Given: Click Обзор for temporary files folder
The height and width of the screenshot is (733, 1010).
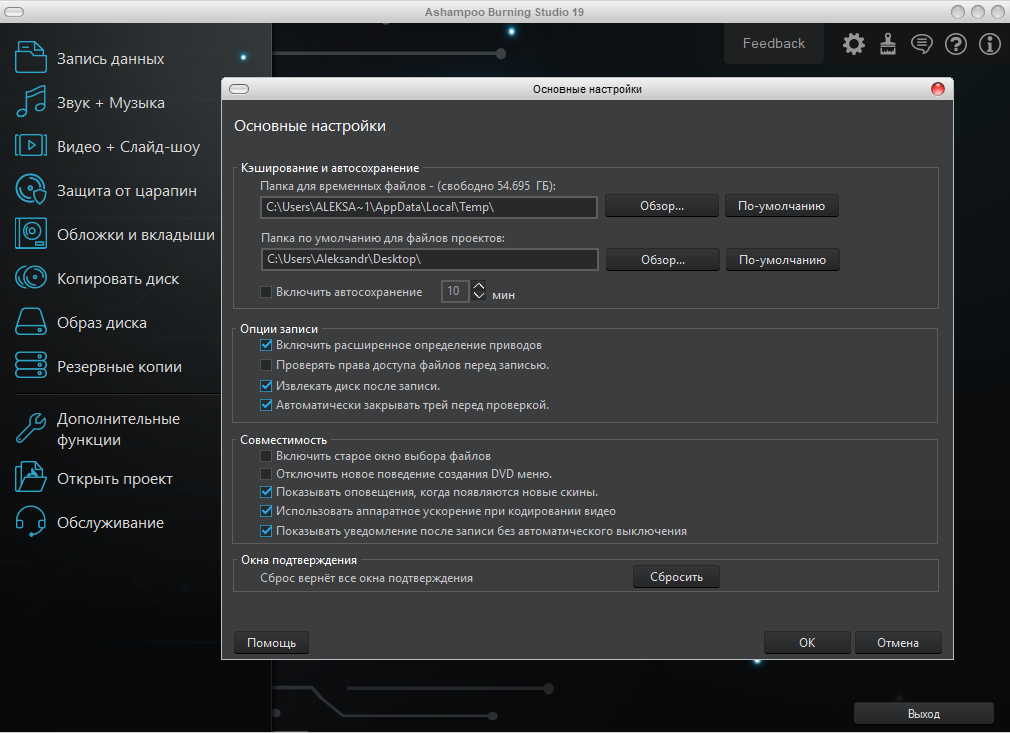Looking at the screenshot, I should (662, 206).
